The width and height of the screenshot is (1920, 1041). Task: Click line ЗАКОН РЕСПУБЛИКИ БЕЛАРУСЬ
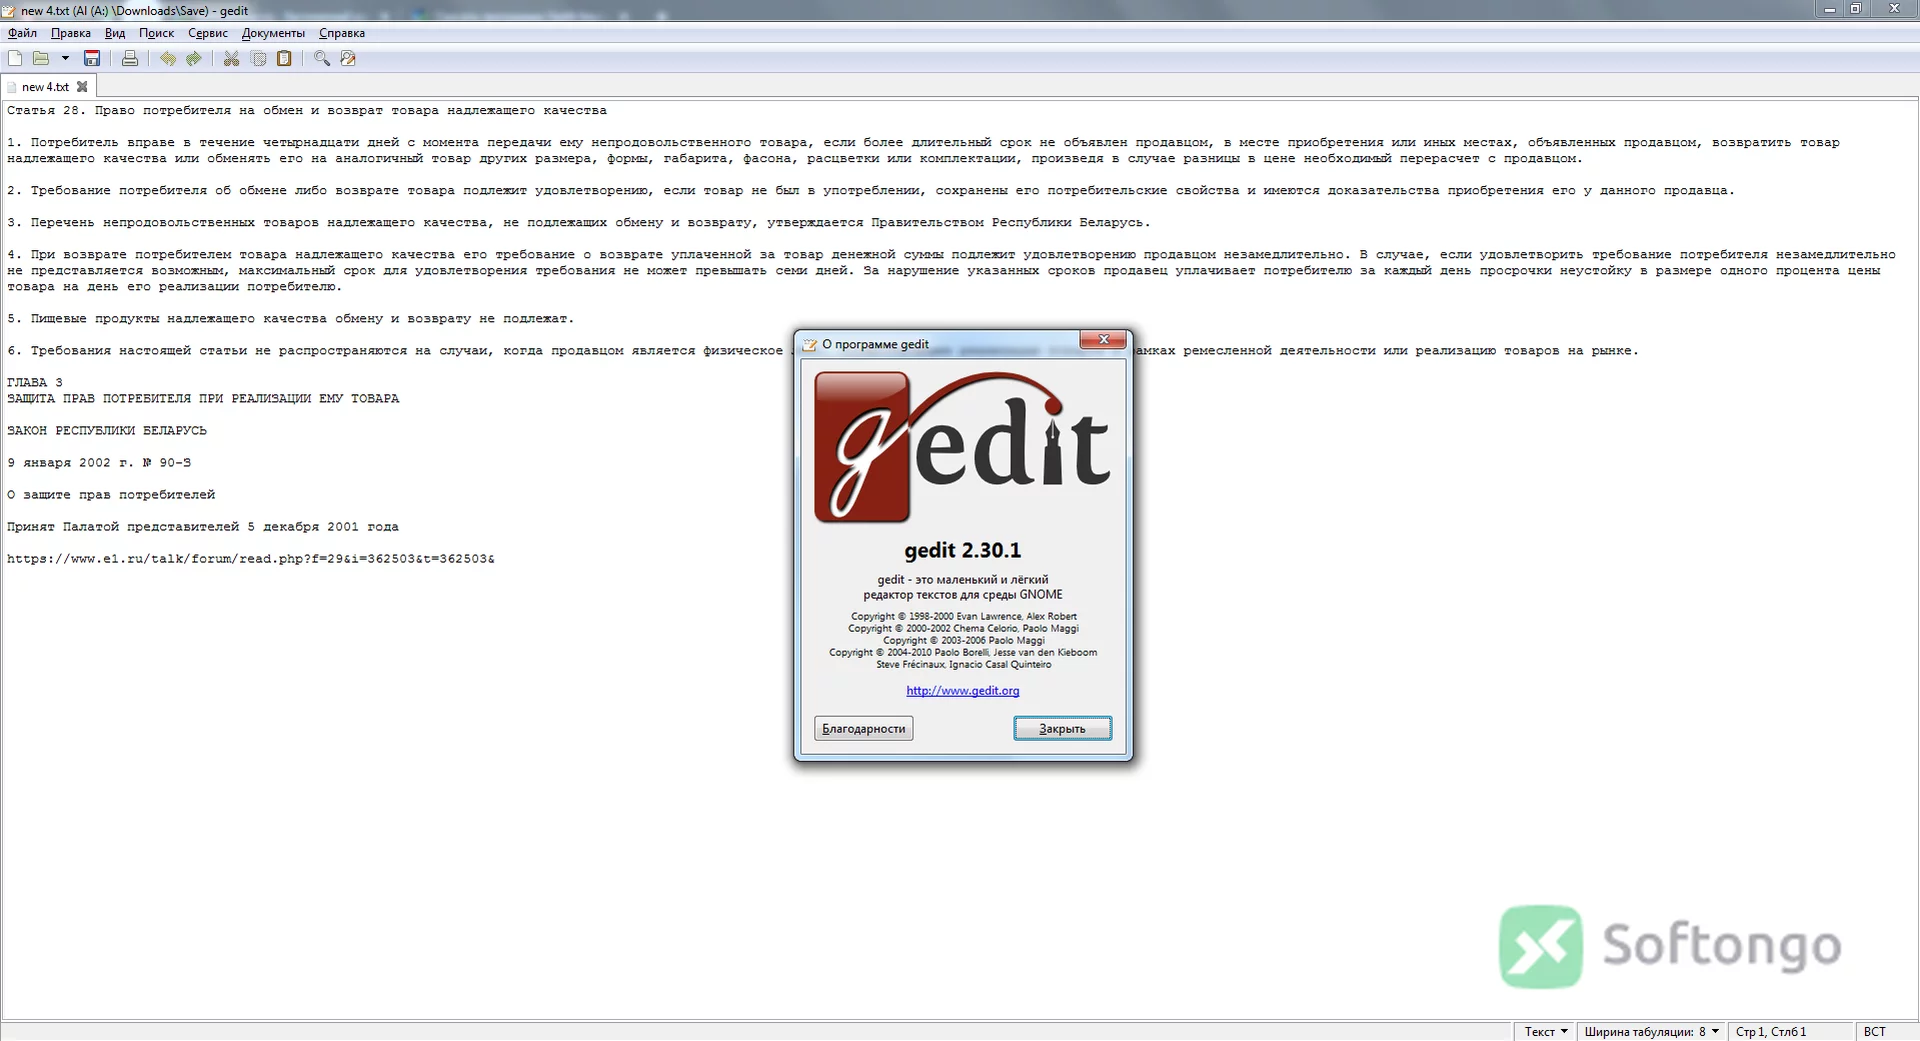107,431
